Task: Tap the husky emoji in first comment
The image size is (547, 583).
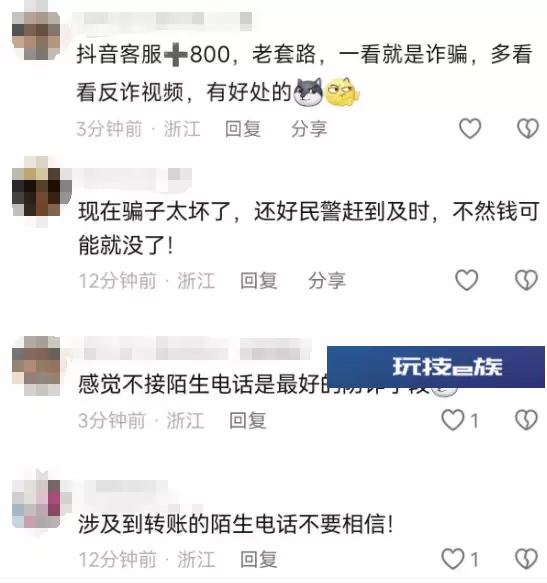Action: point(308,92)
